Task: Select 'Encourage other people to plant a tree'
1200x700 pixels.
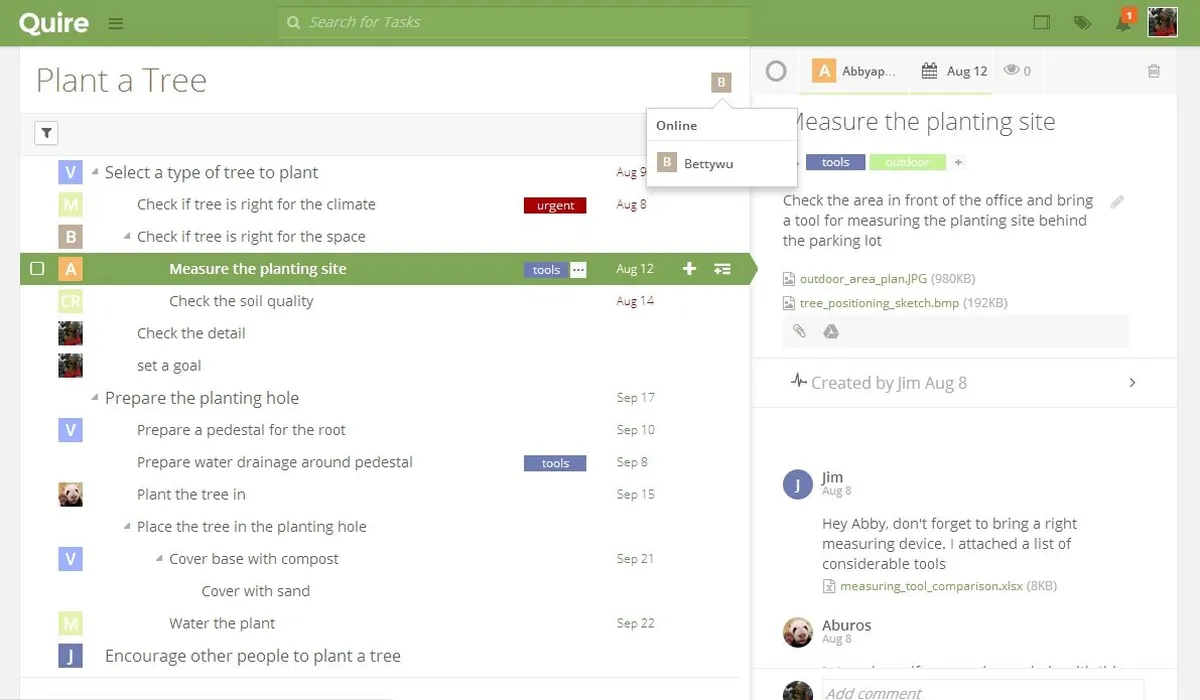Action: click(x=253, y=656)
